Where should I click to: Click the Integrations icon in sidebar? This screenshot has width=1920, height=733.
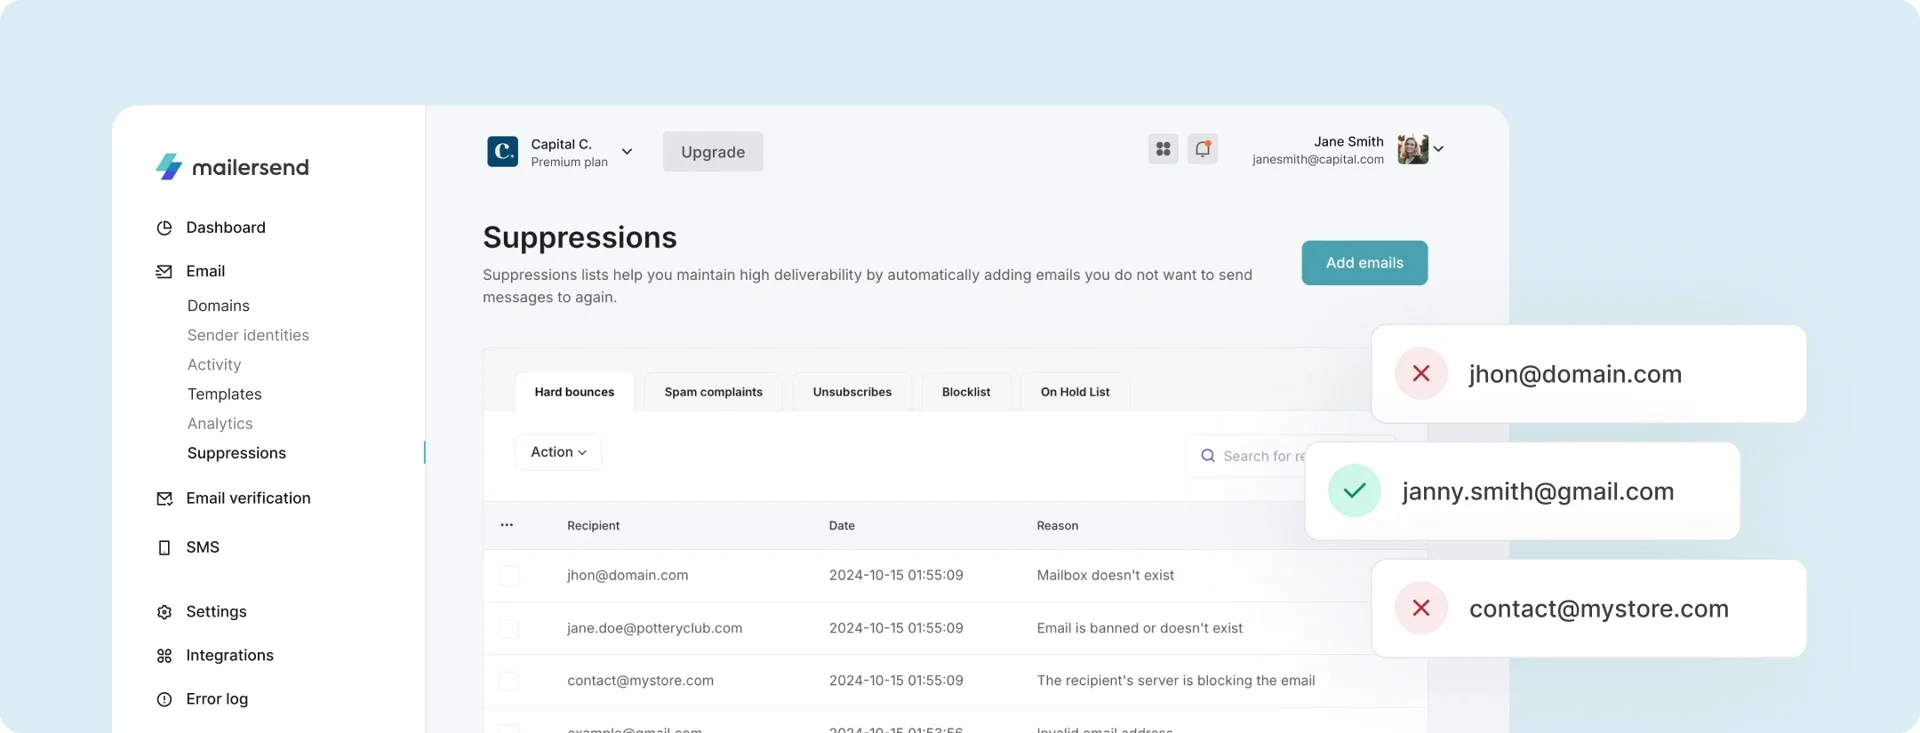coord(164,656)
